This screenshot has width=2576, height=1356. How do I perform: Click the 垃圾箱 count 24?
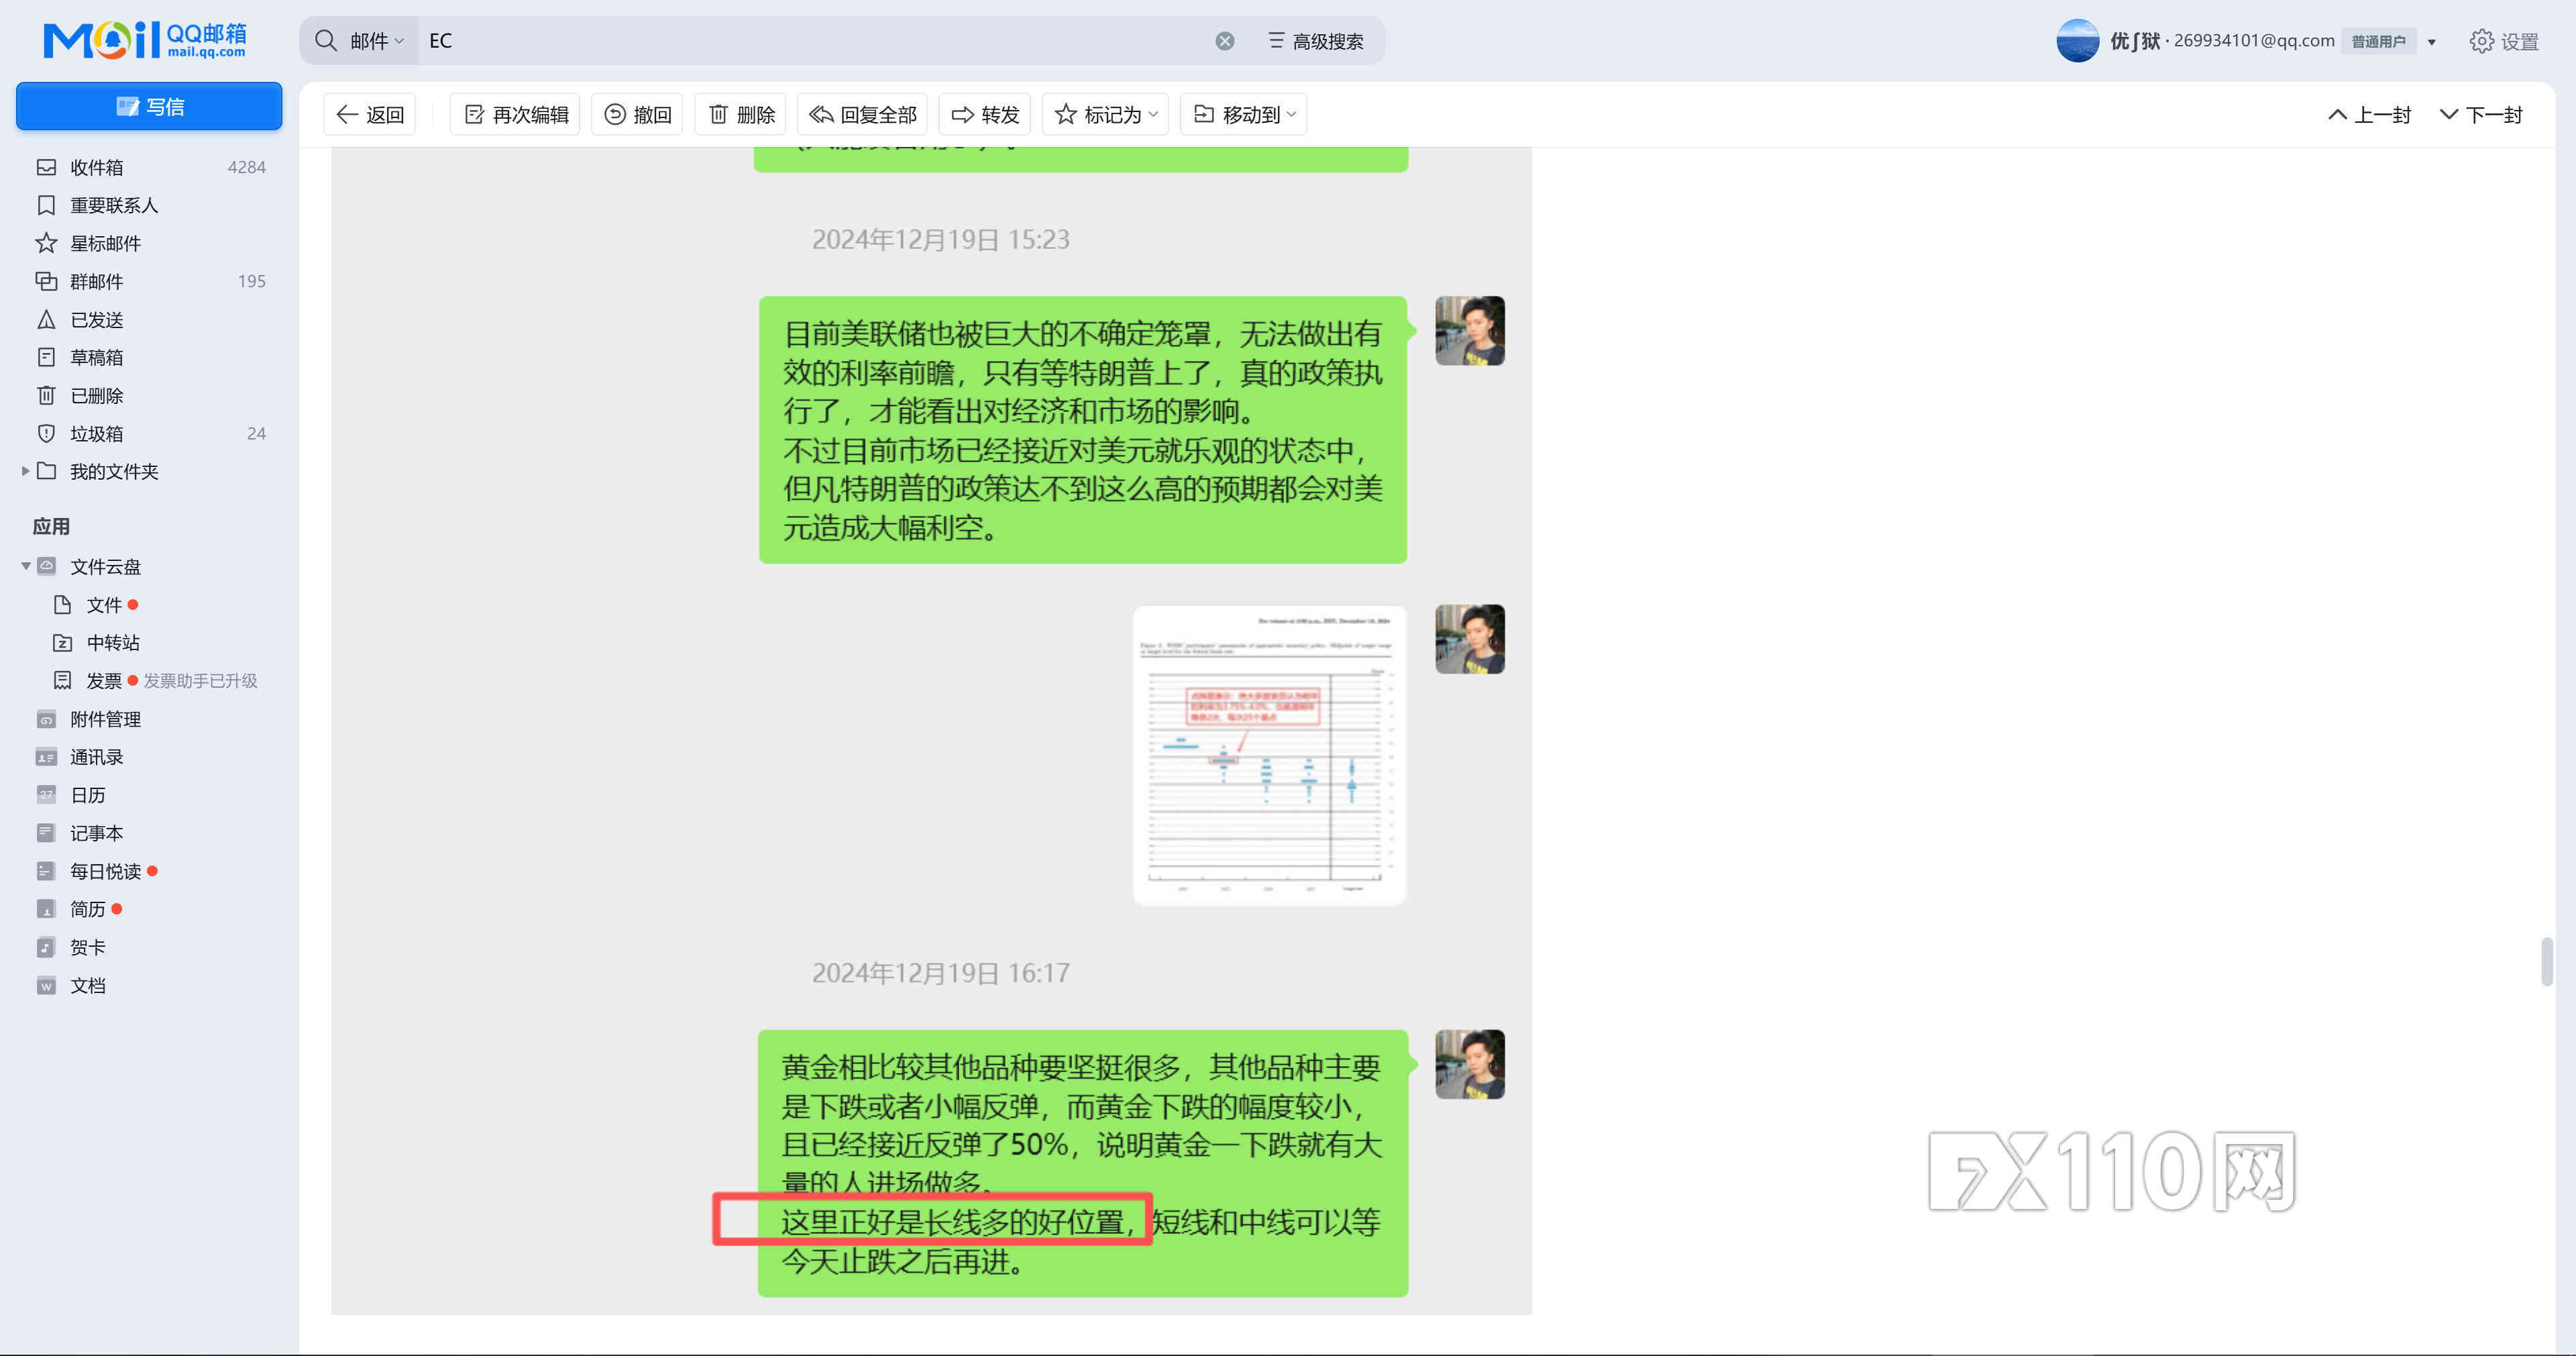(257, 433)
